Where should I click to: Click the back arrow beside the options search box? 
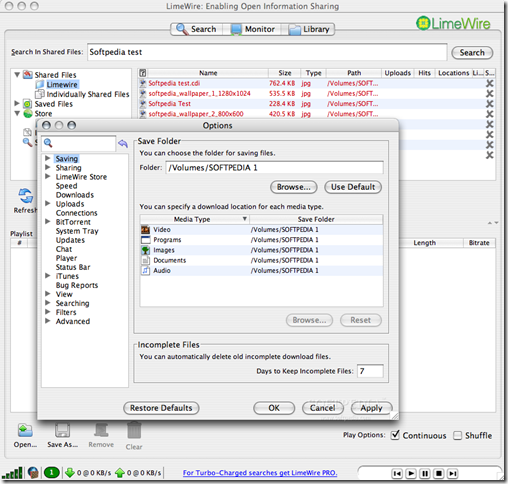(123, 143)
